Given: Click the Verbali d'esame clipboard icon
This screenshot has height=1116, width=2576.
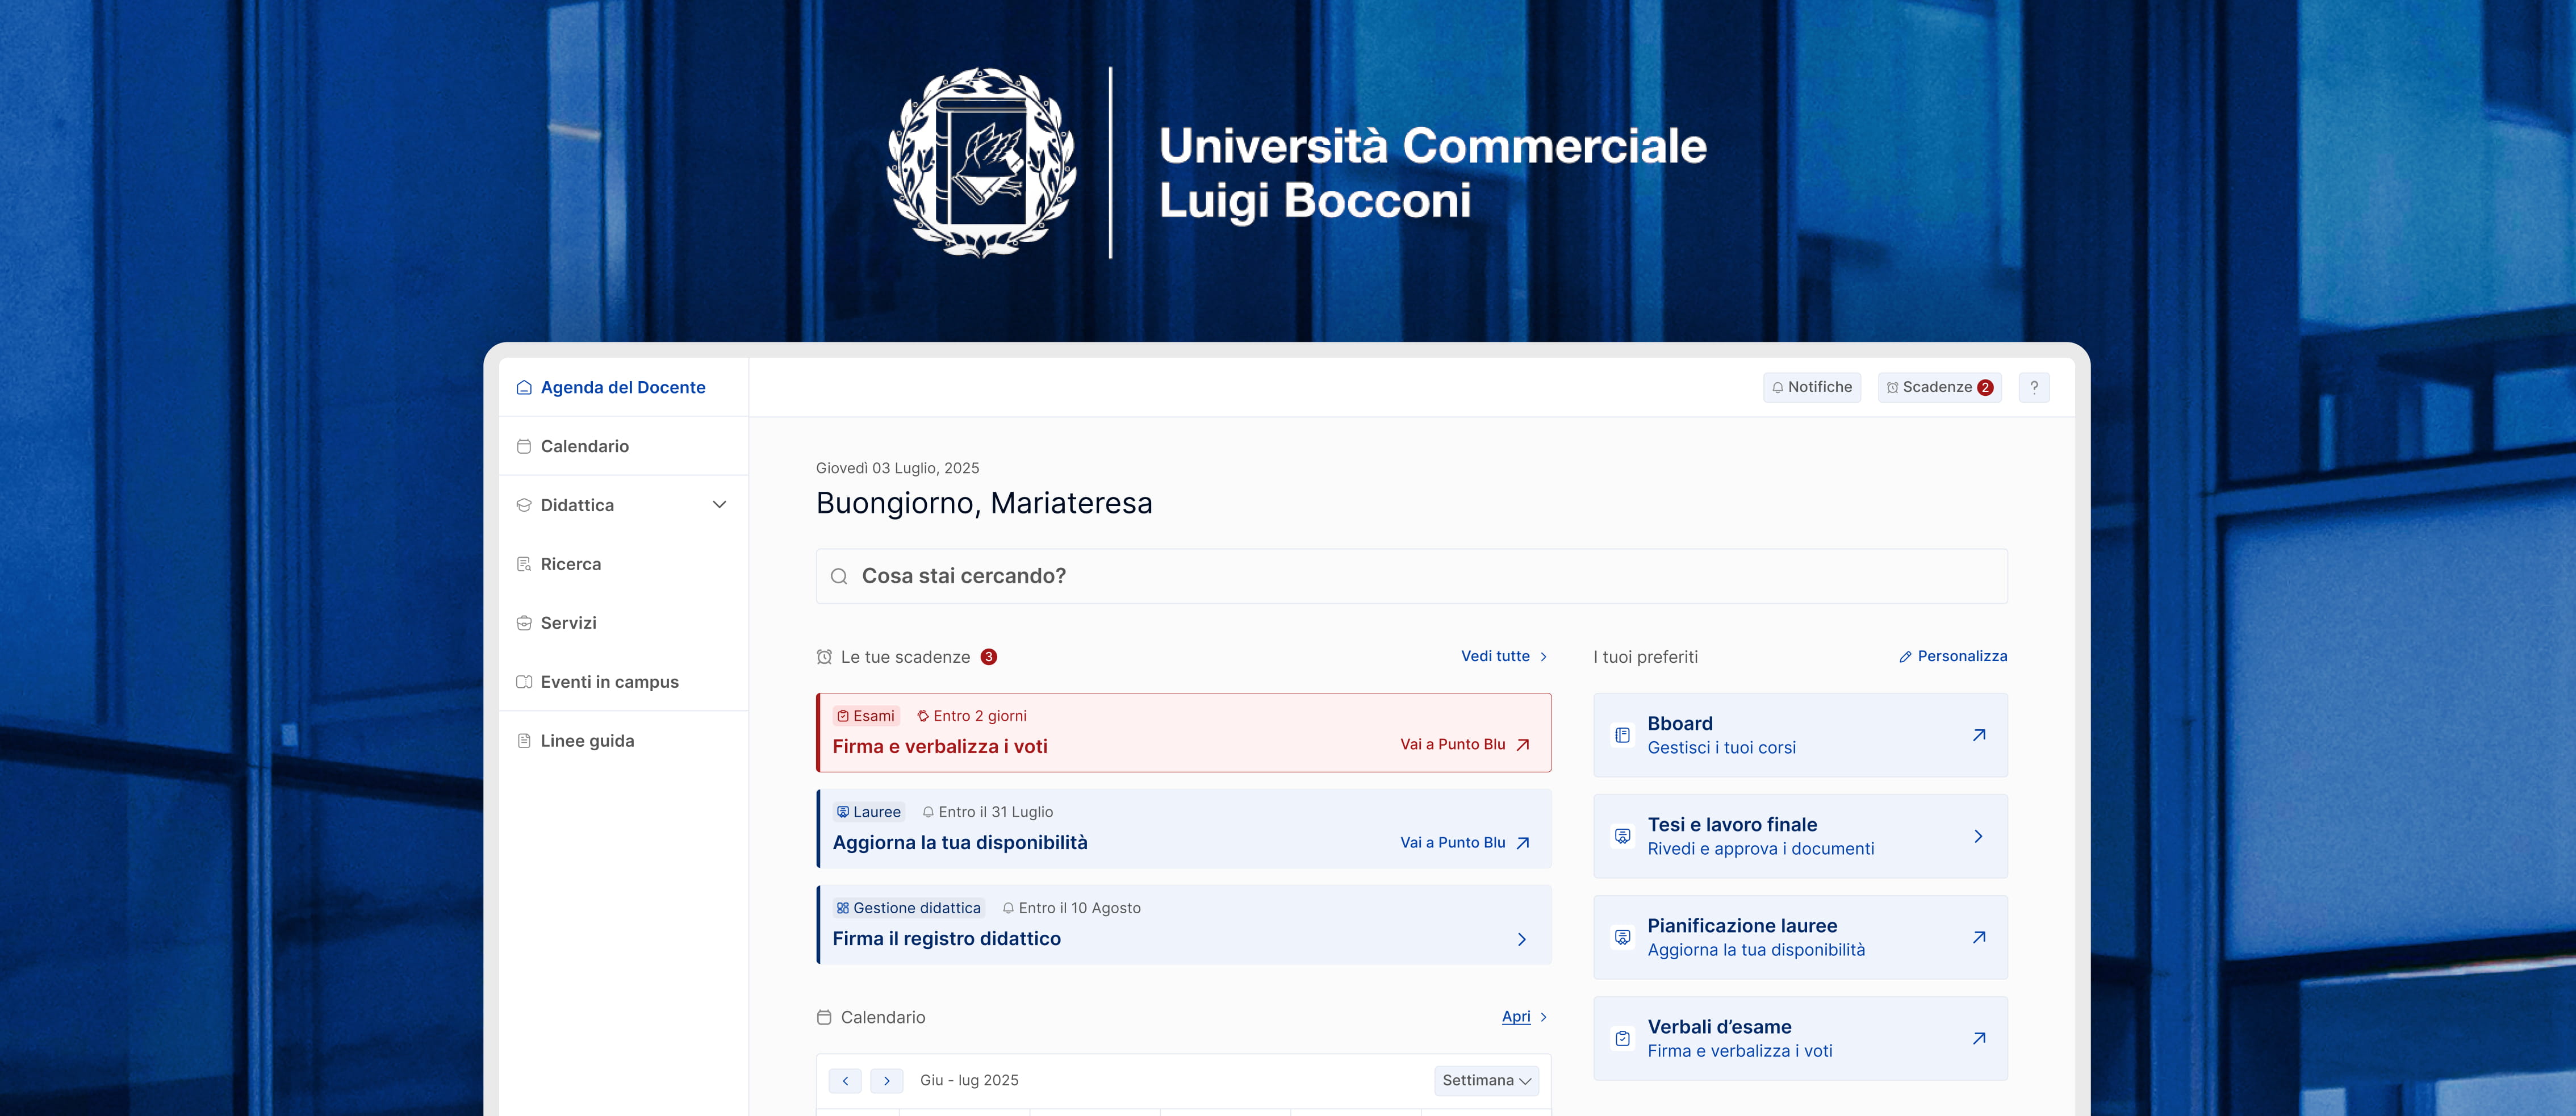Looking at the screenshot, I should 1623,1038.
